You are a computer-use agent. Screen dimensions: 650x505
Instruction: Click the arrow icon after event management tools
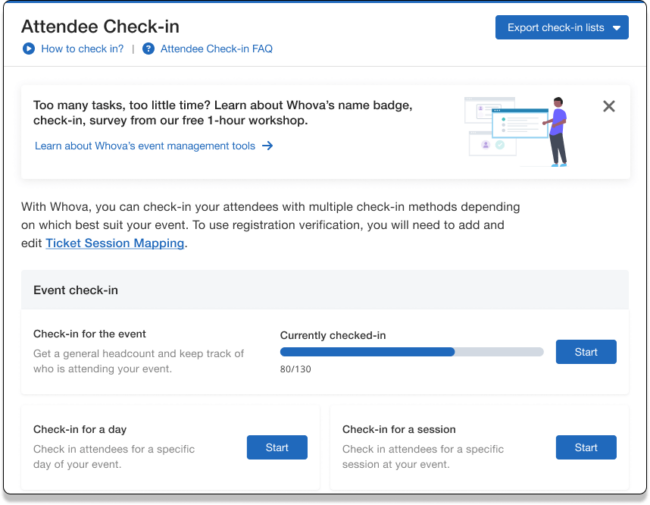click(x=267, y=146)
